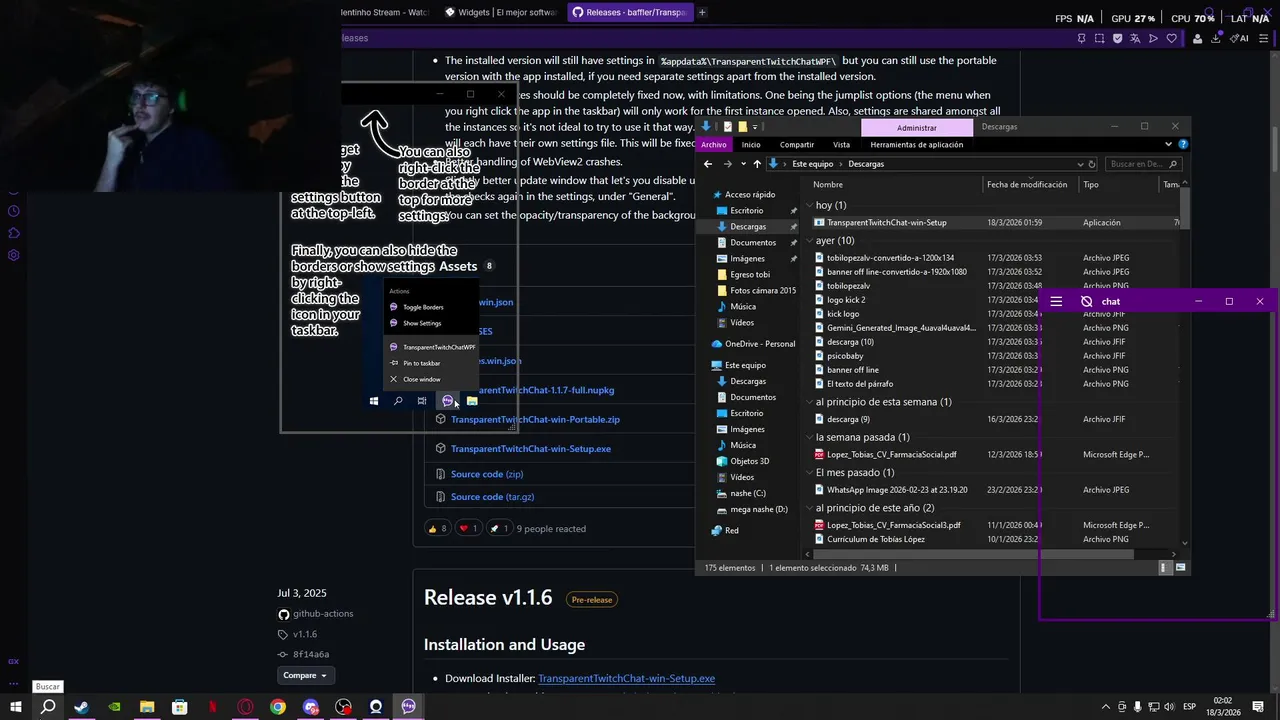Launch Microsoft Store from taskbar
Screen dimensions: 1280x720
coord(180,707)
